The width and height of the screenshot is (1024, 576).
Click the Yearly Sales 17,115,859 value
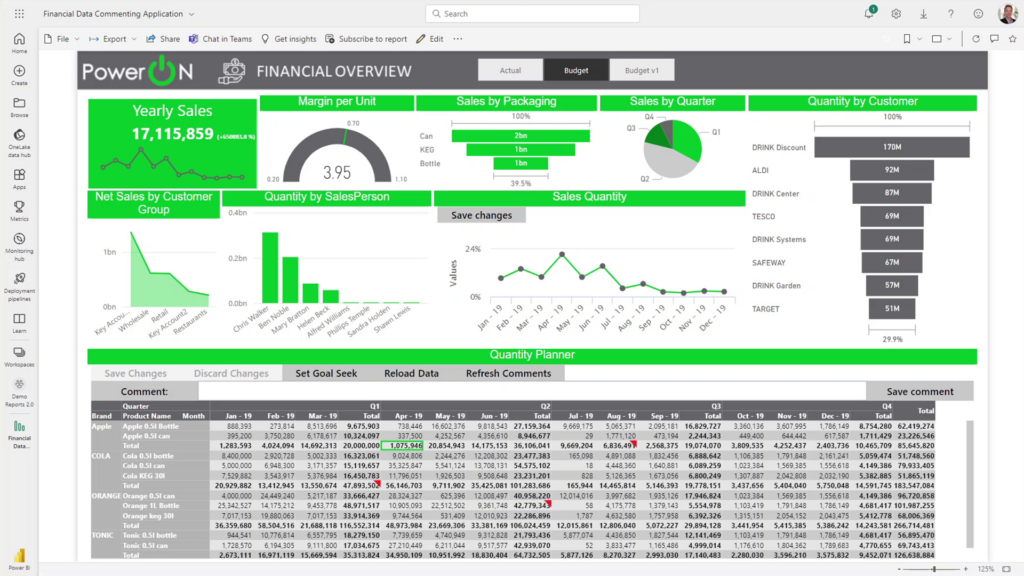(172, 134)
